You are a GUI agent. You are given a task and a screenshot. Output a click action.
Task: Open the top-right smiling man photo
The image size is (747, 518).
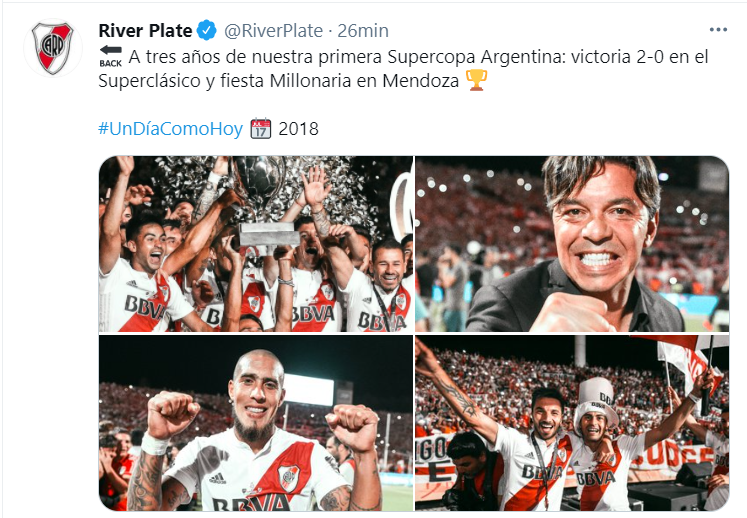(x=572, y=244)
